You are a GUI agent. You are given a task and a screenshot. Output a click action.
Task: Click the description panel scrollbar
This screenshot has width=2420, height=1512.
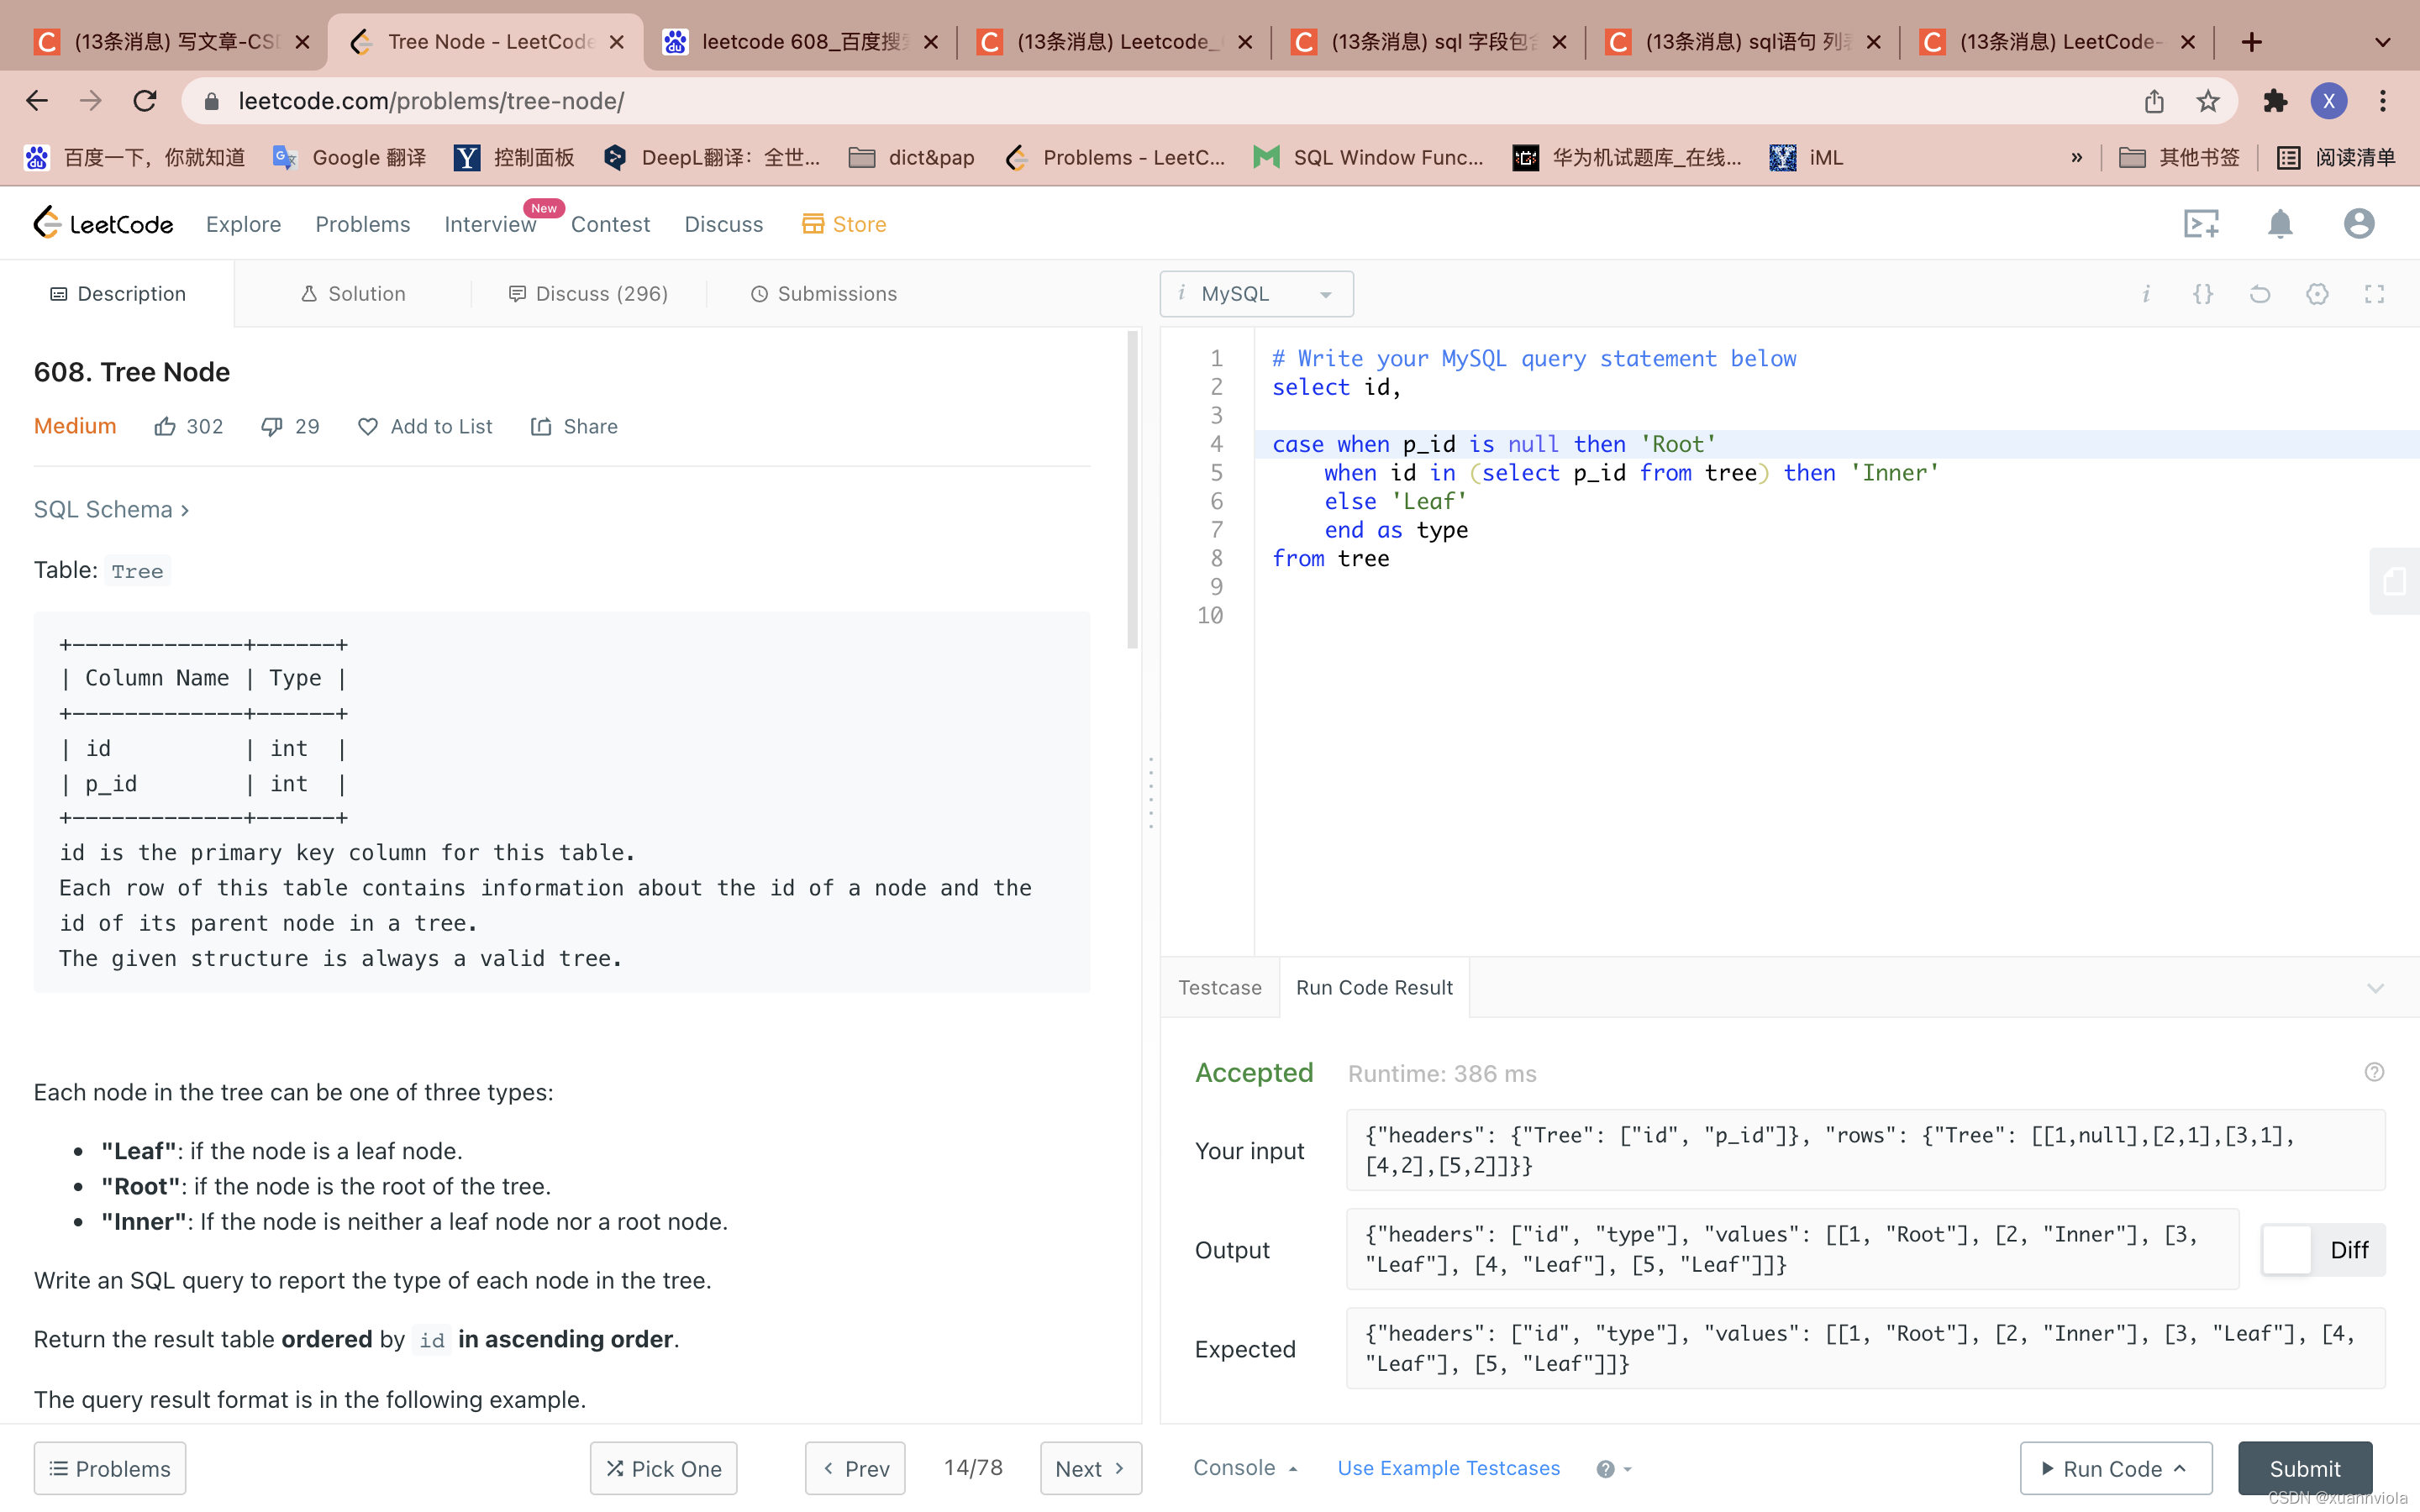(x=1132, y=490)
